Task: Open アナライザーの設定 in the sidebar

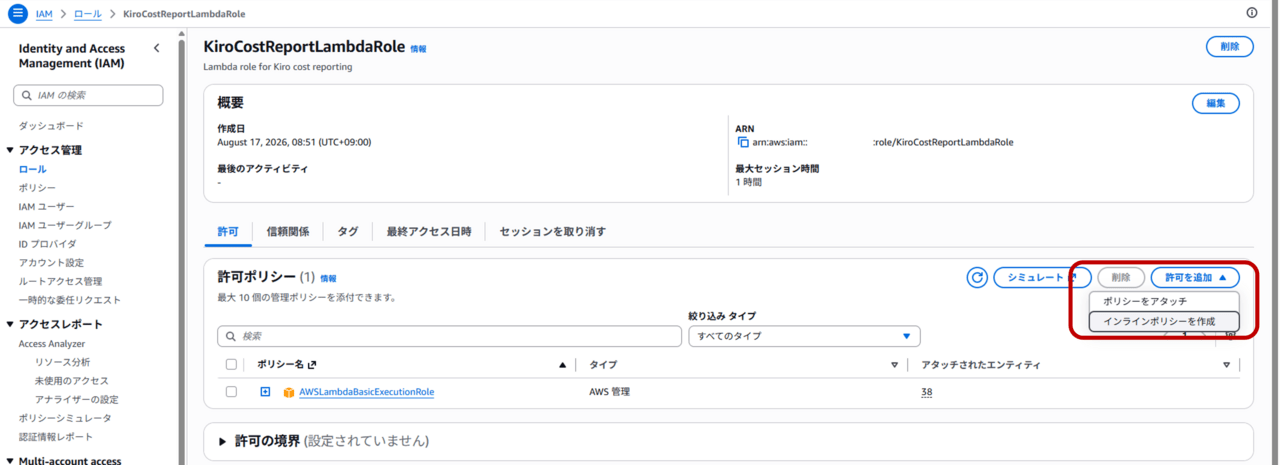Action: (76, 399)
